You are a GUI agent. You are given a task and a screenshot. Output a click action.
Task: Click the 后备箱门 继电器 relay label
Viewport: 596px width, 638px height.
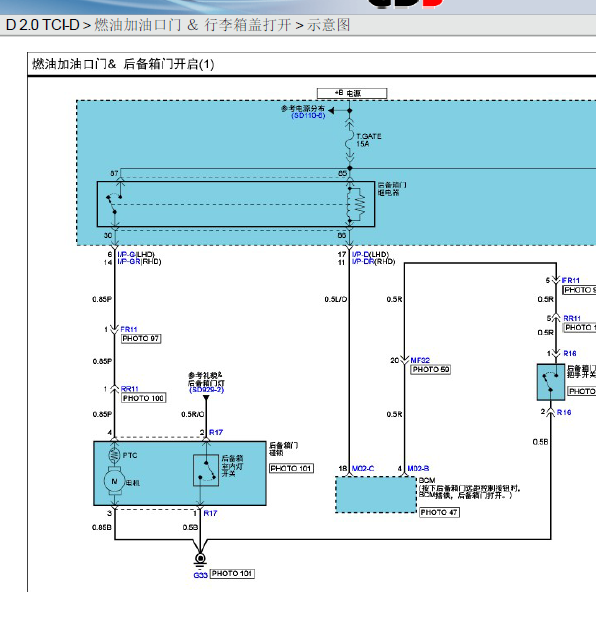pyautogui.click(x=392, y=189)
